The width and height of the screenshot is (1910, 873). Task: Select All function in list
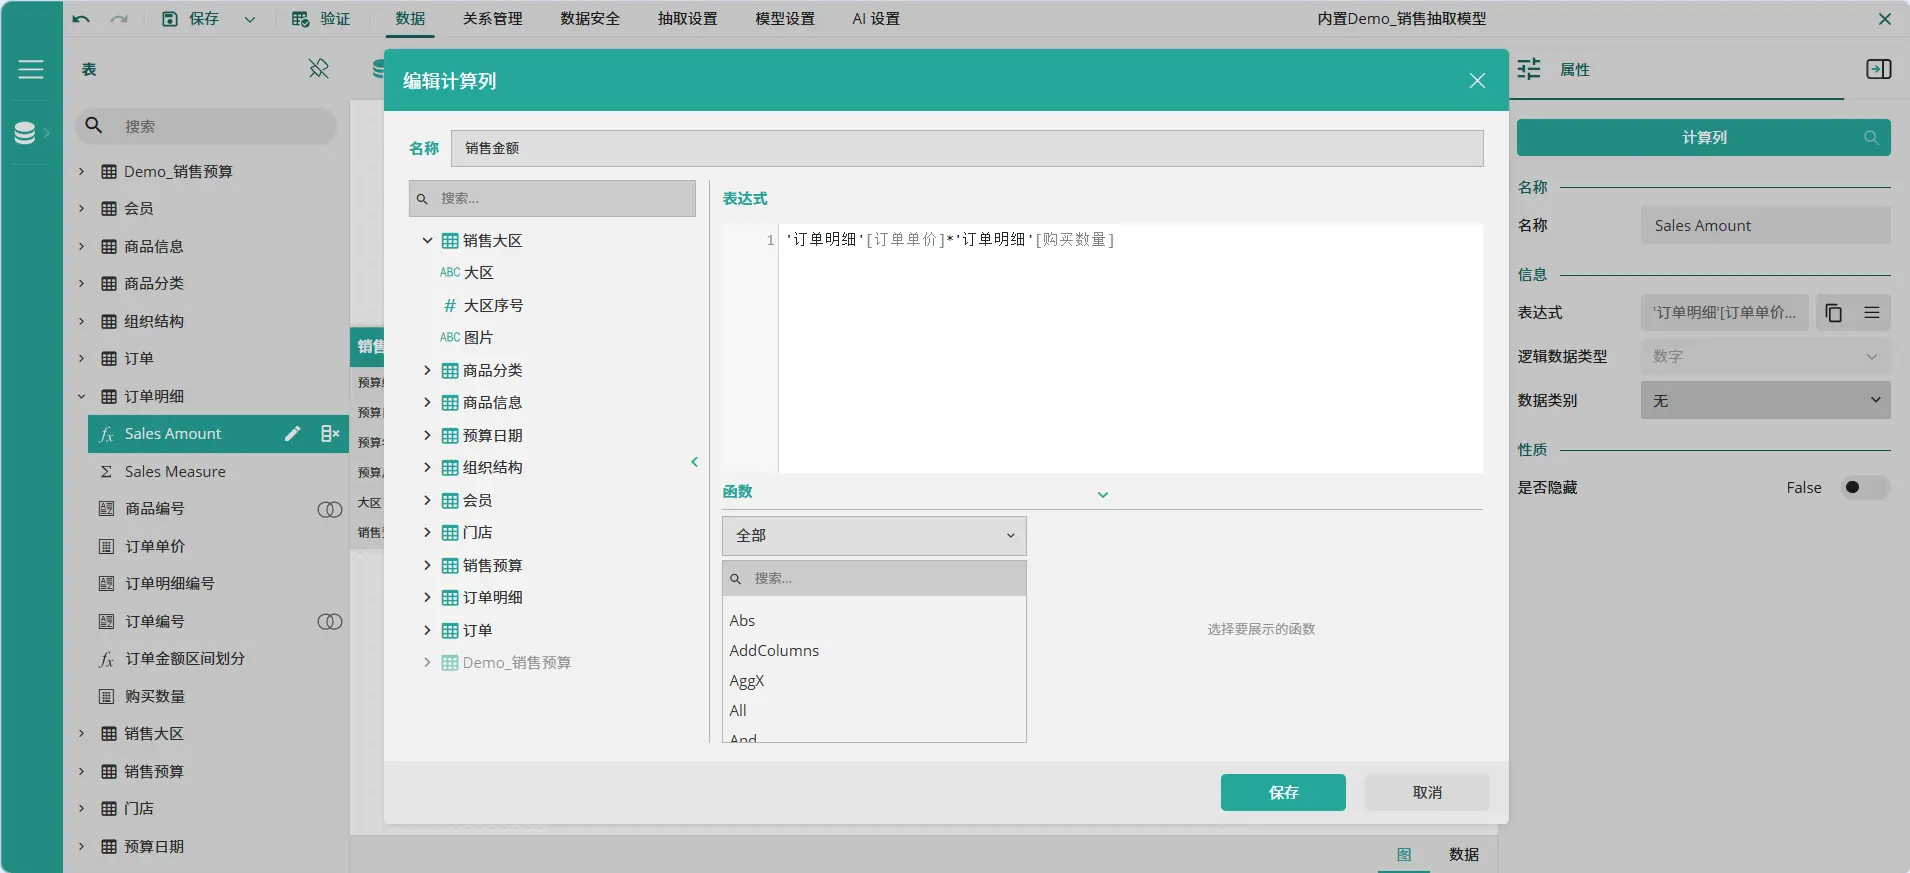coord(738,710)
